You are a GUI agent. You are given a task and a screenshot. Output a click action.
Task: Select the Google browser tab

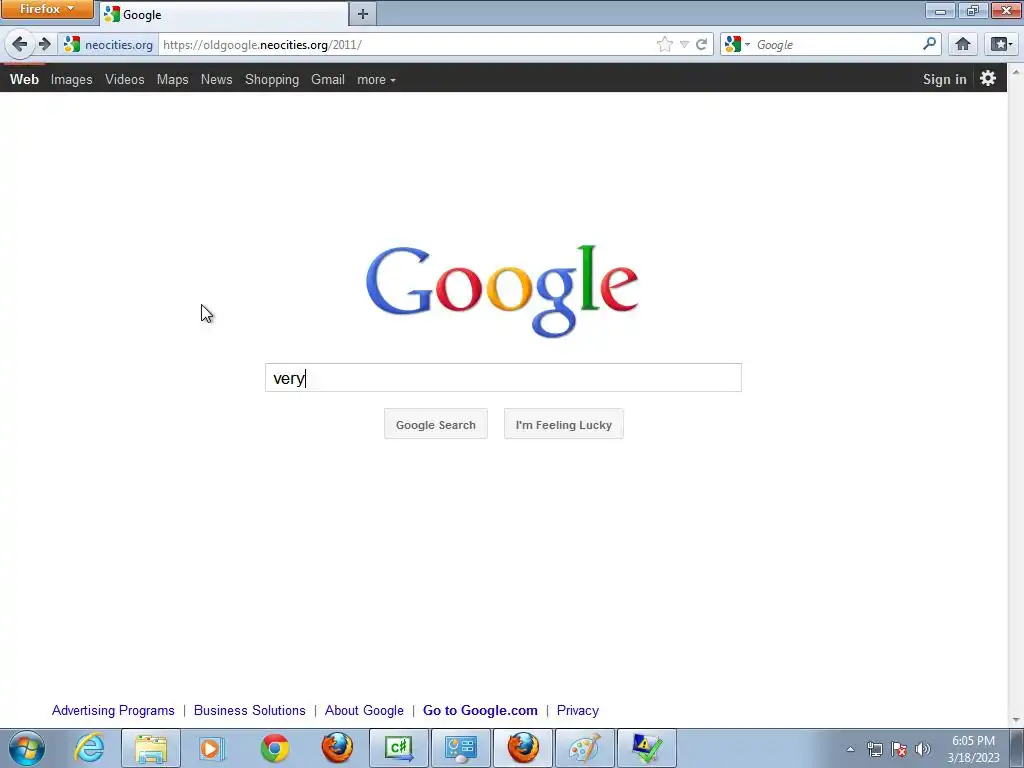(224, 14)
